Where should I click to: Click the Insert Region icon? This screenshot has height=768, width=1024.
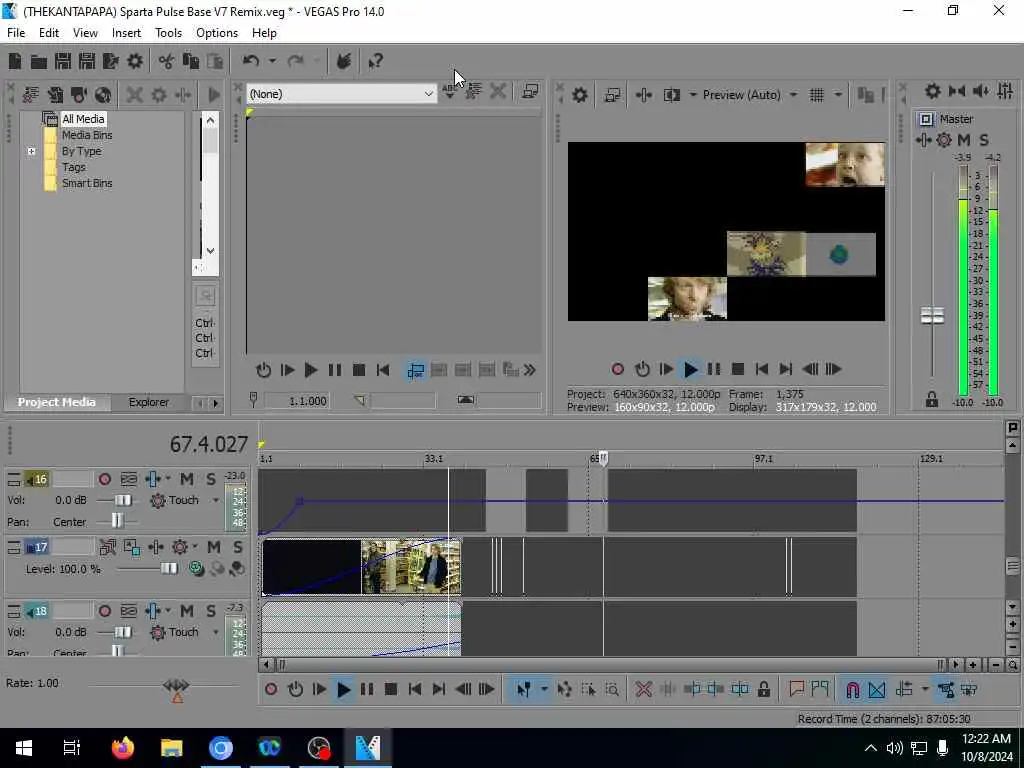tap(820, 689)
